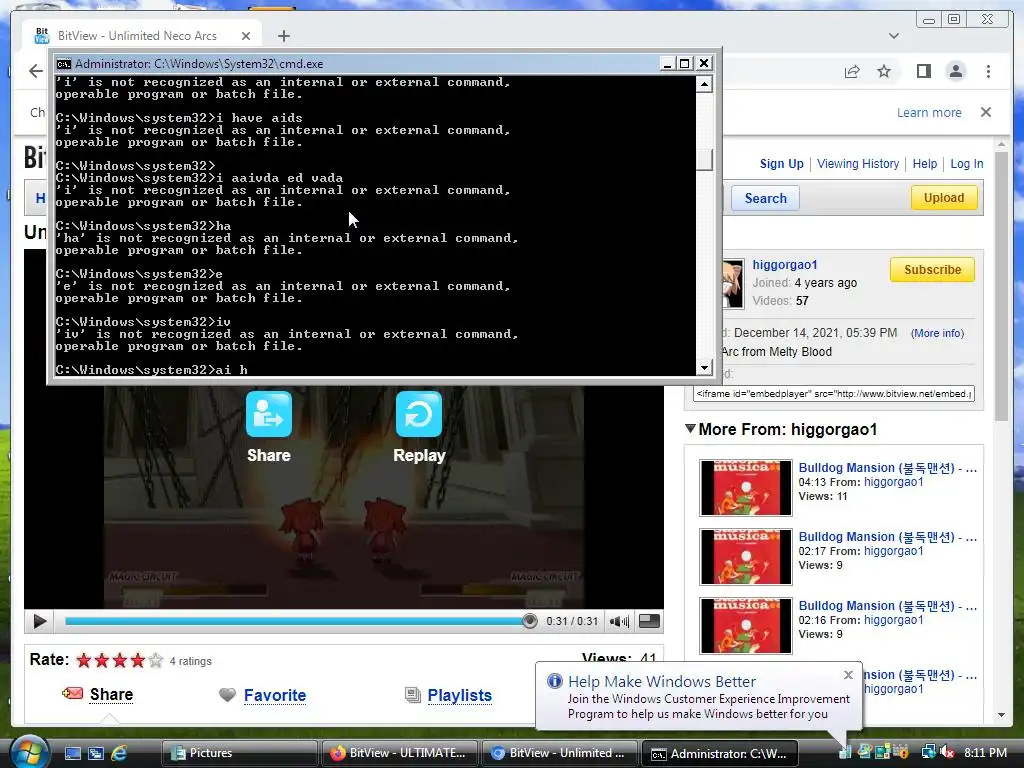
Task: Click higgorgao1 avatar thumbnail
Action: point(732,284)
